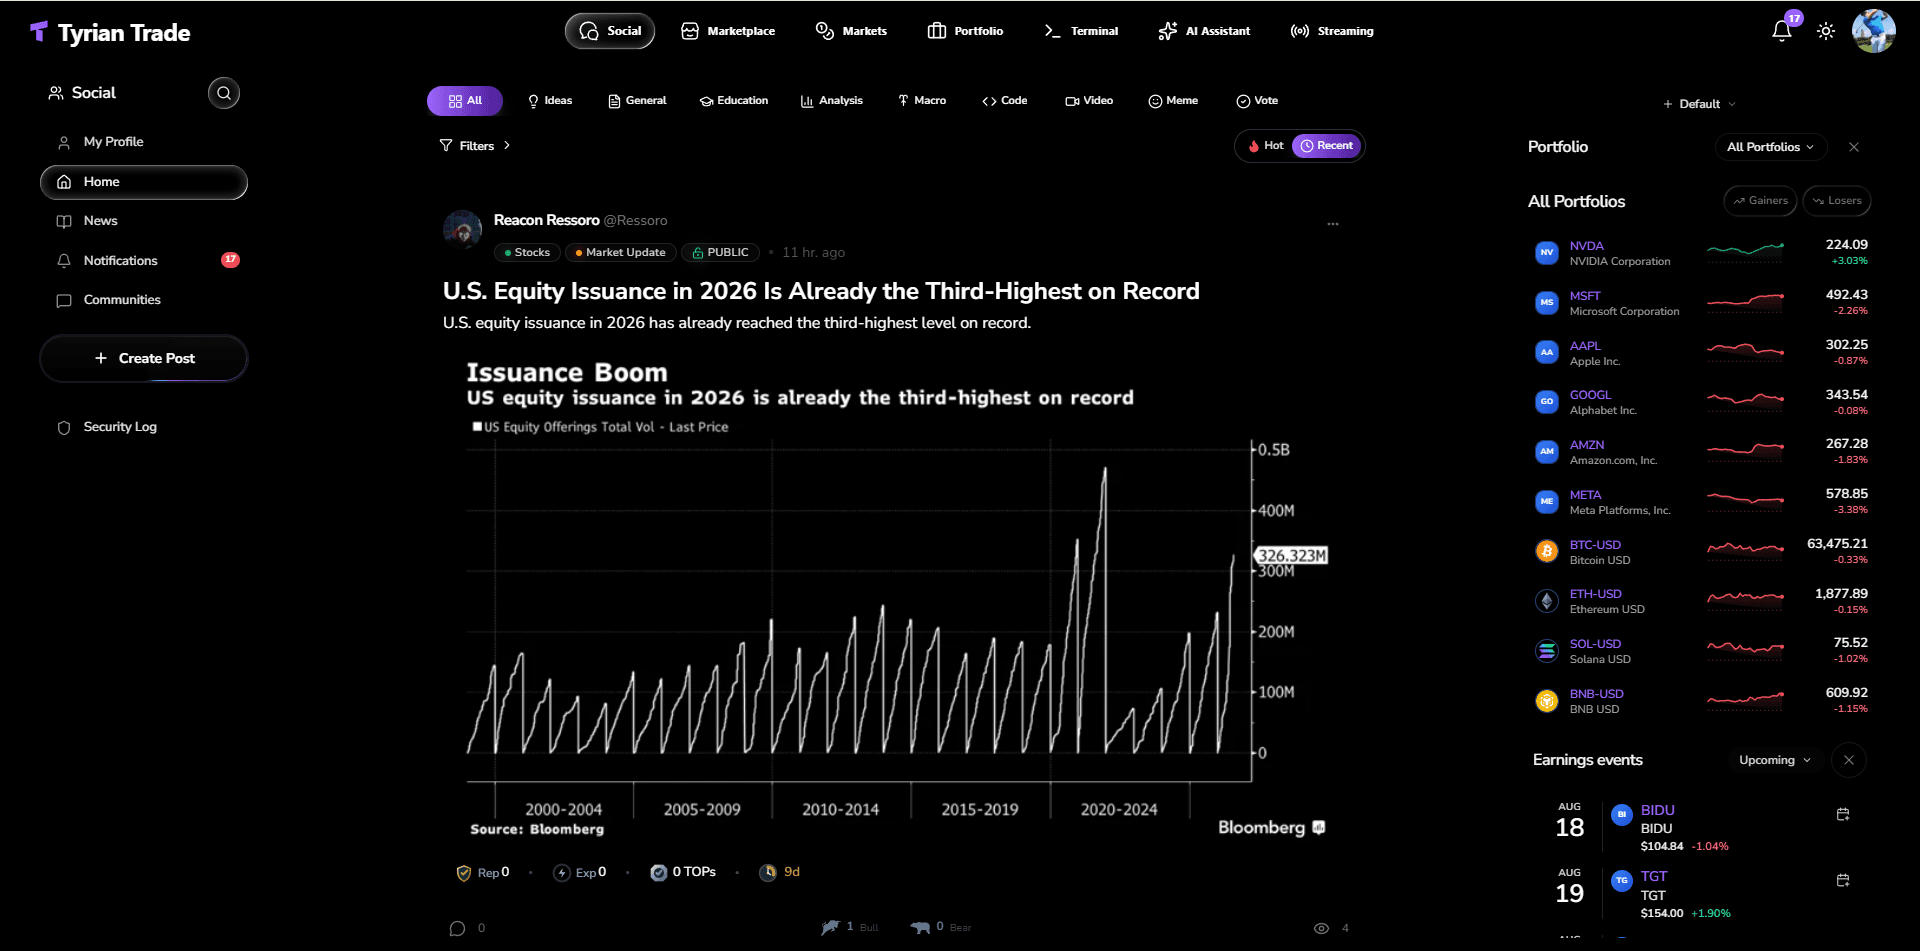The height and width of the screenshot is (951, 1920).
Task: Expand the Filters panel
Action: click(475, 146)
